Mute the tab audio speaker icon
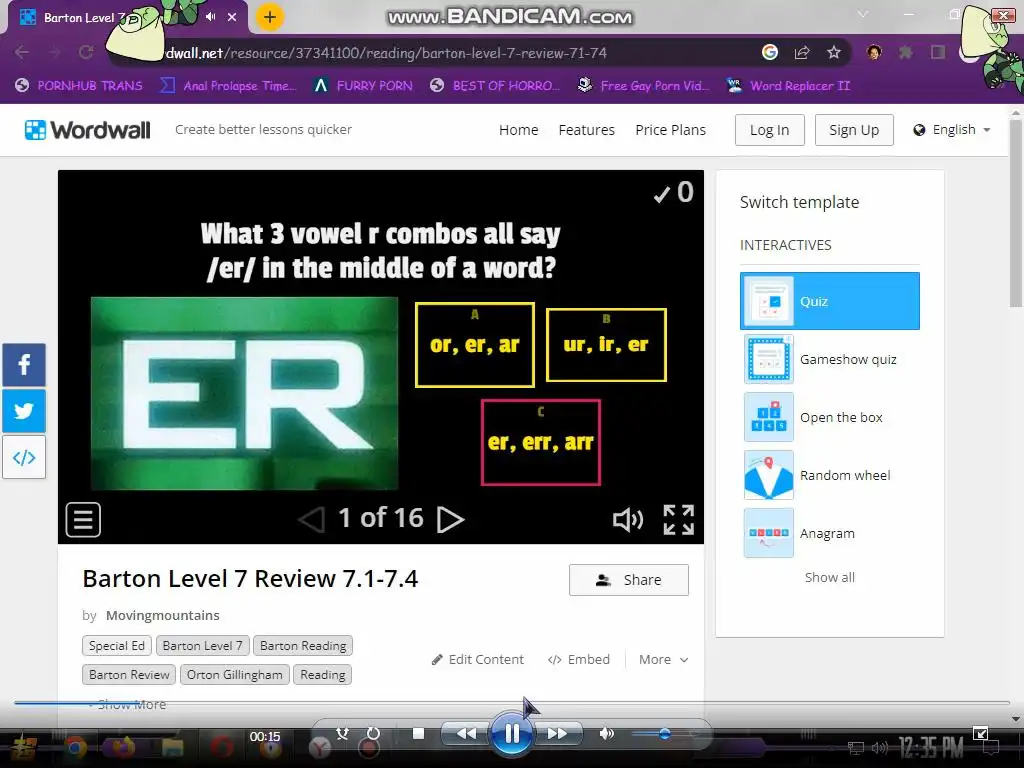1024x768 pixels. point(210,17)
